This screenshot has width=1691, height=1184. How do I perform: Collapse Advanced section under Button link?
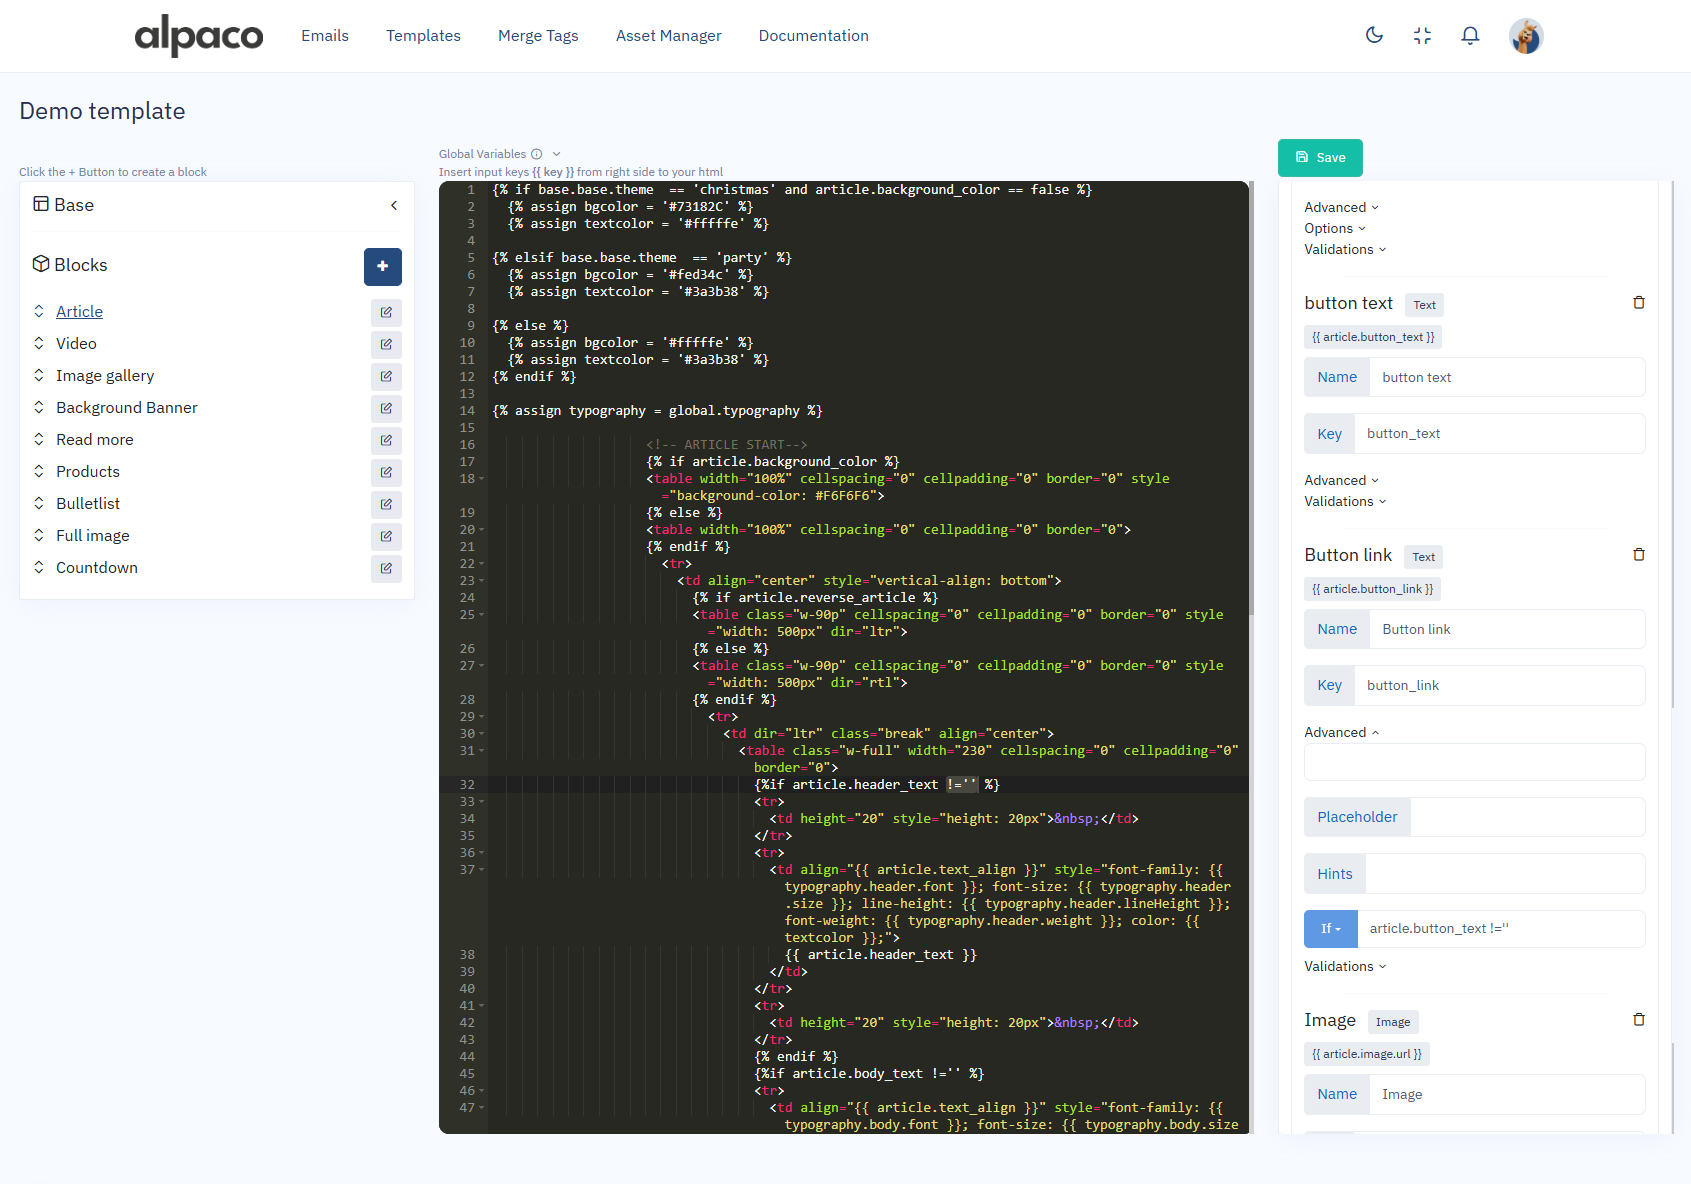click(1341, 733)
